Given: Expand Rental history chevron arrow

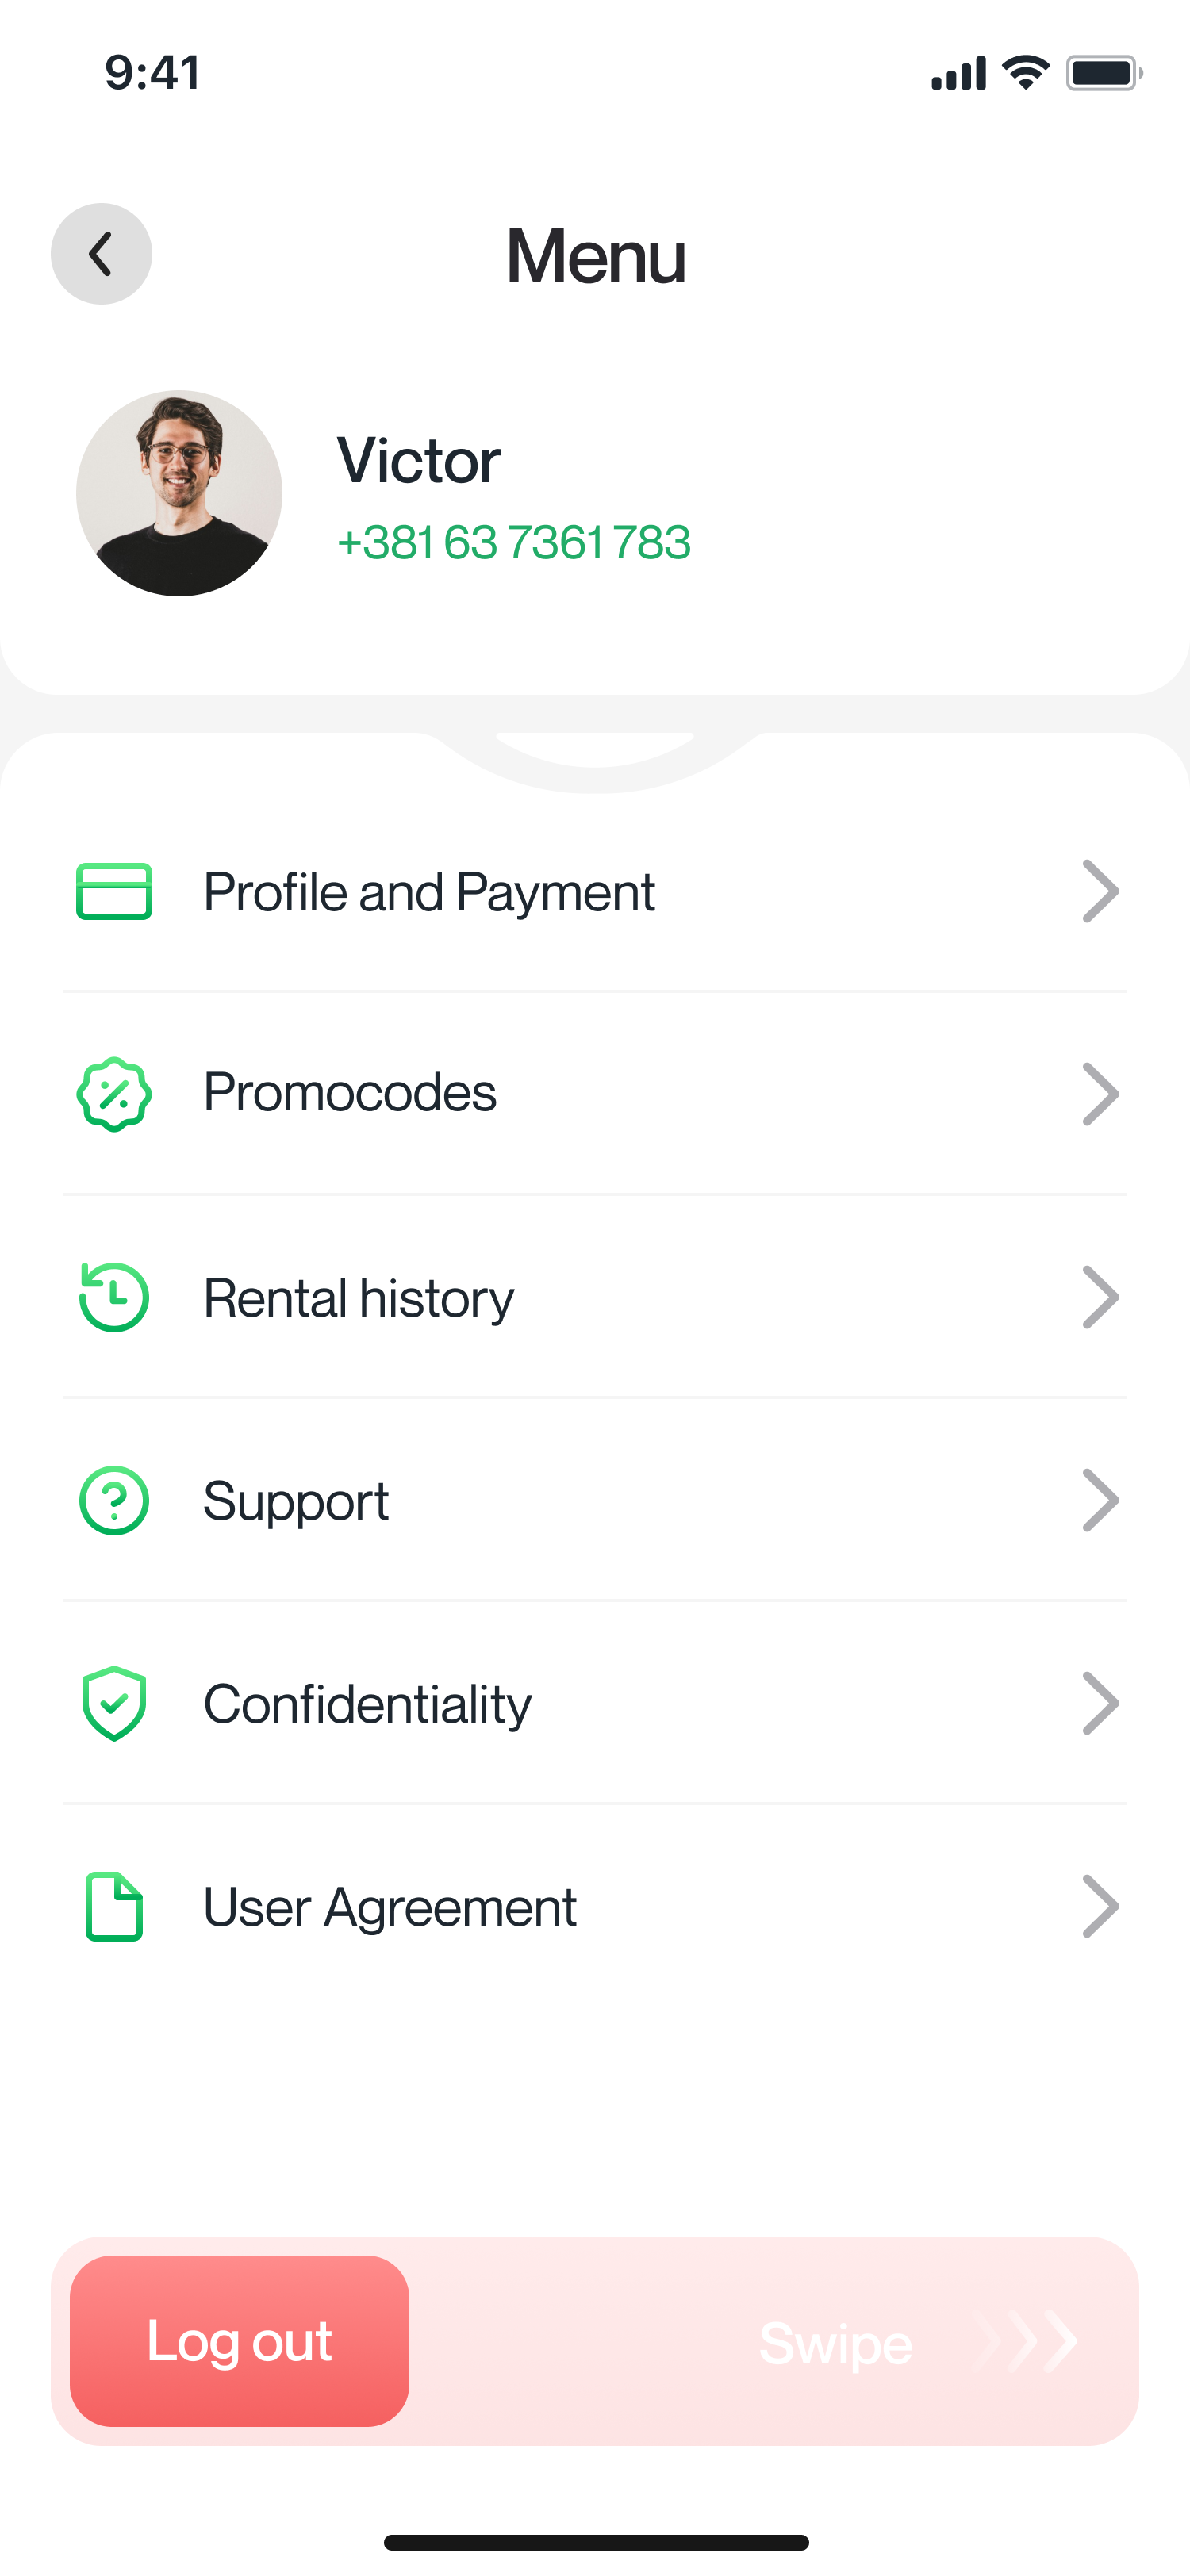Looking at the screenshot, I should (1099, 1297).
